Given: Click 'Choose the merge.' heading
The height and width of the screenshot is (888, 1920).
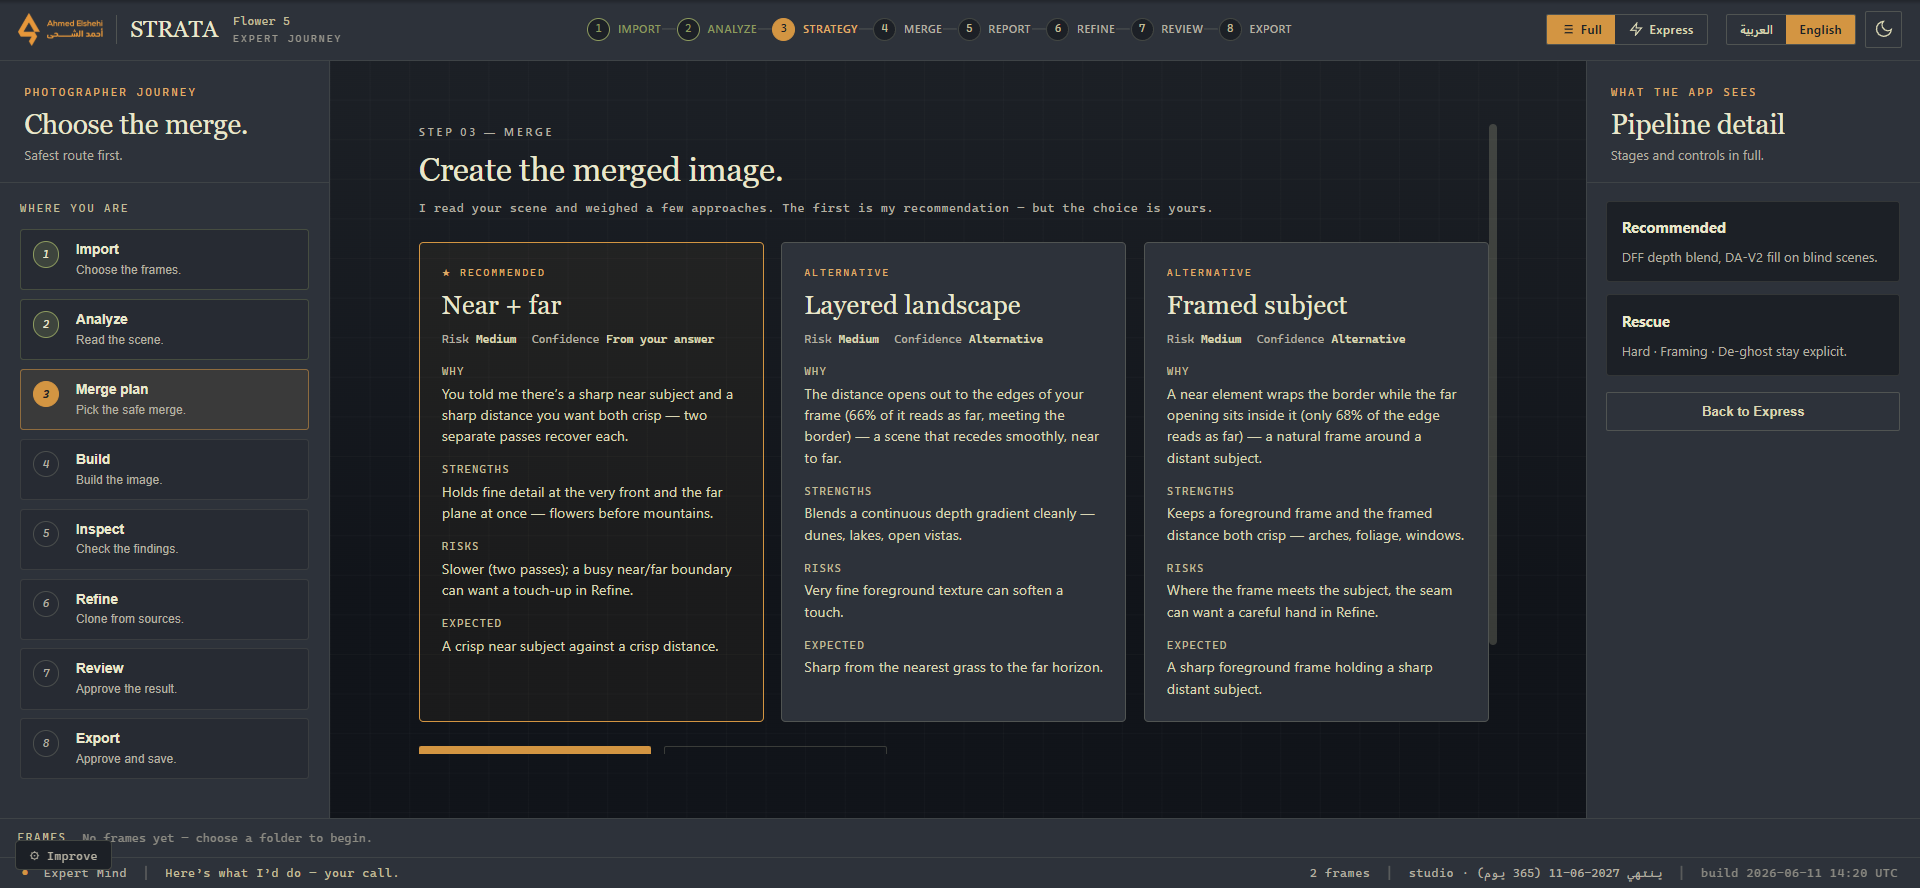Looking at the screenshot, I should (136, 124).
